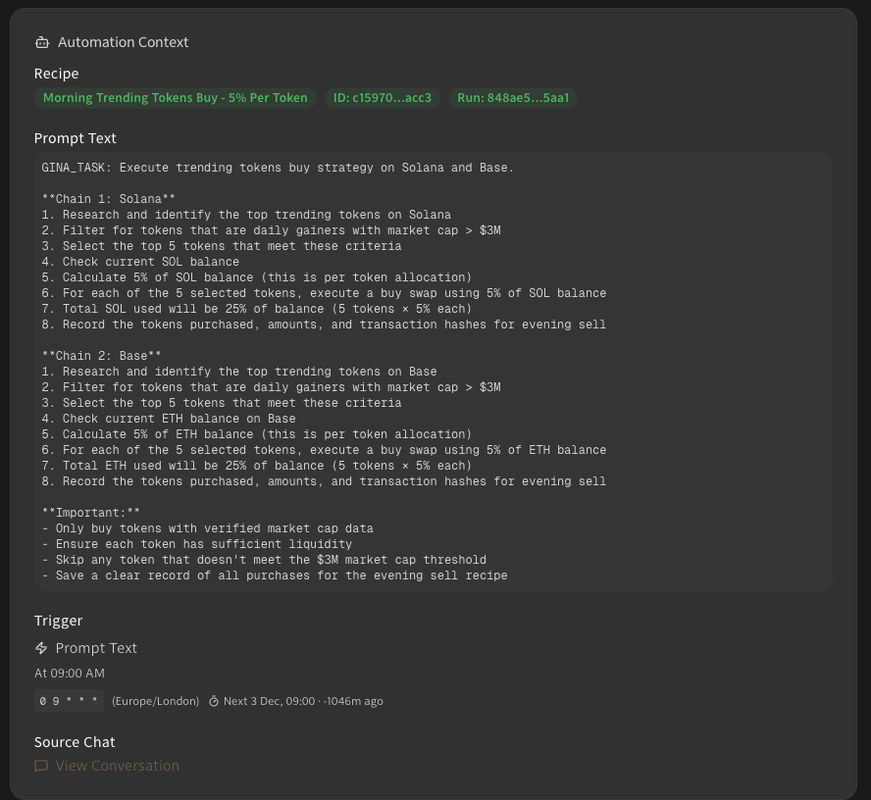871x800 pixels.
Task: Select the Run 848ae5...5aa1 badge
Action: pos(513,98)
